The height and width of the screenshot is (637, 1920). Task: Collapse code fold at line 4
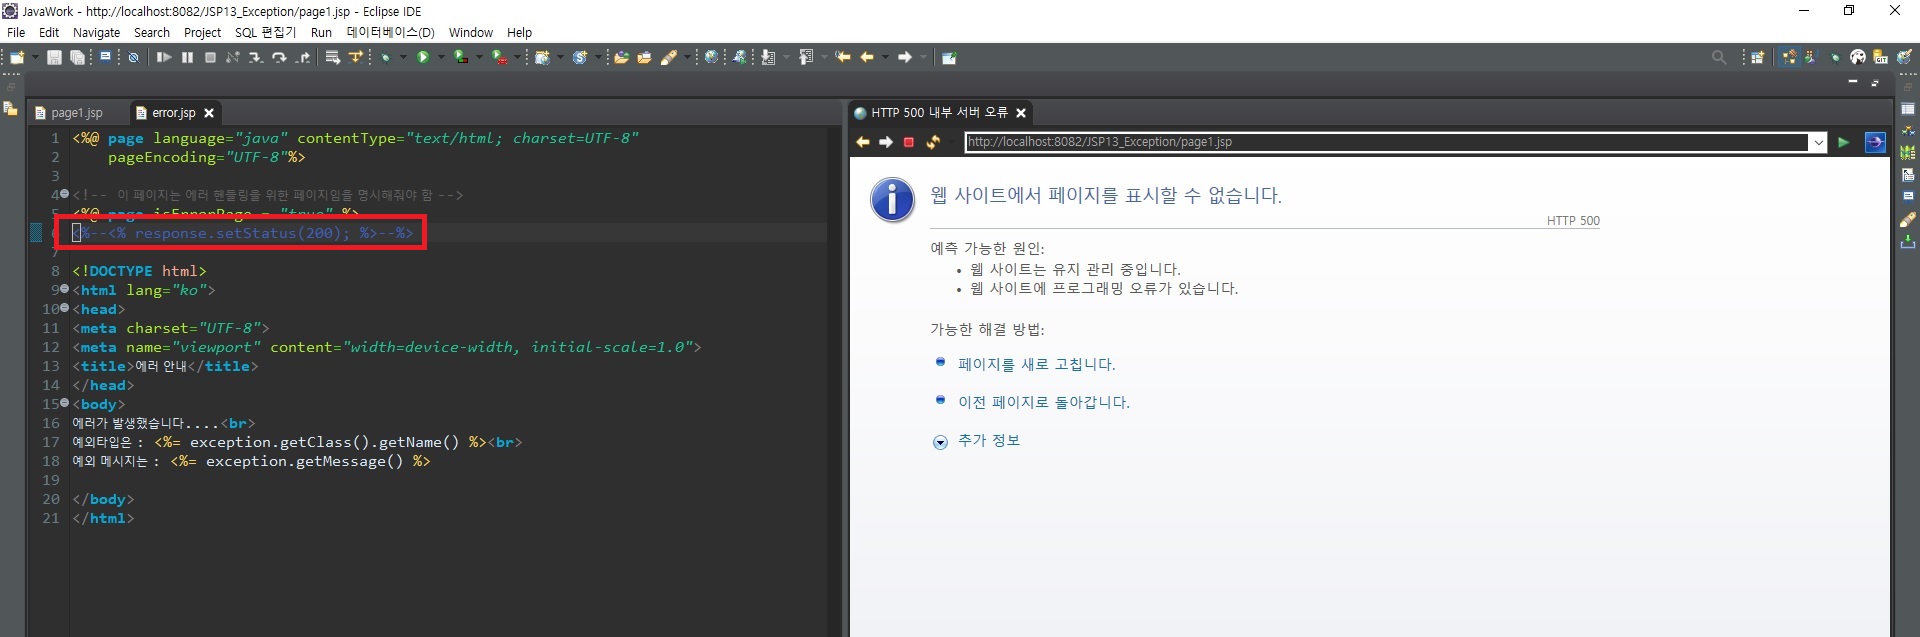[x=65, y=194]
